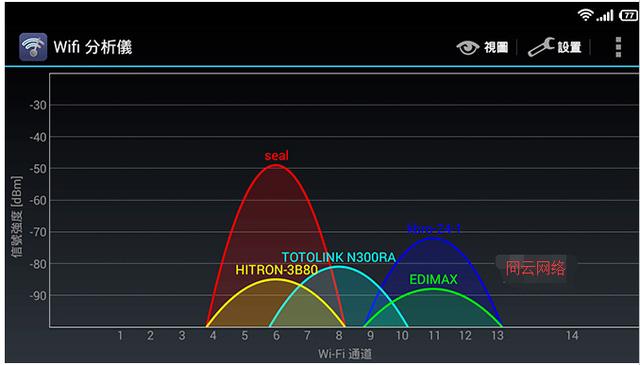Tap the WiFi status bar icon
Viewport: 640px width, 365px height.
pyautogui.click(x=585, y=16)
